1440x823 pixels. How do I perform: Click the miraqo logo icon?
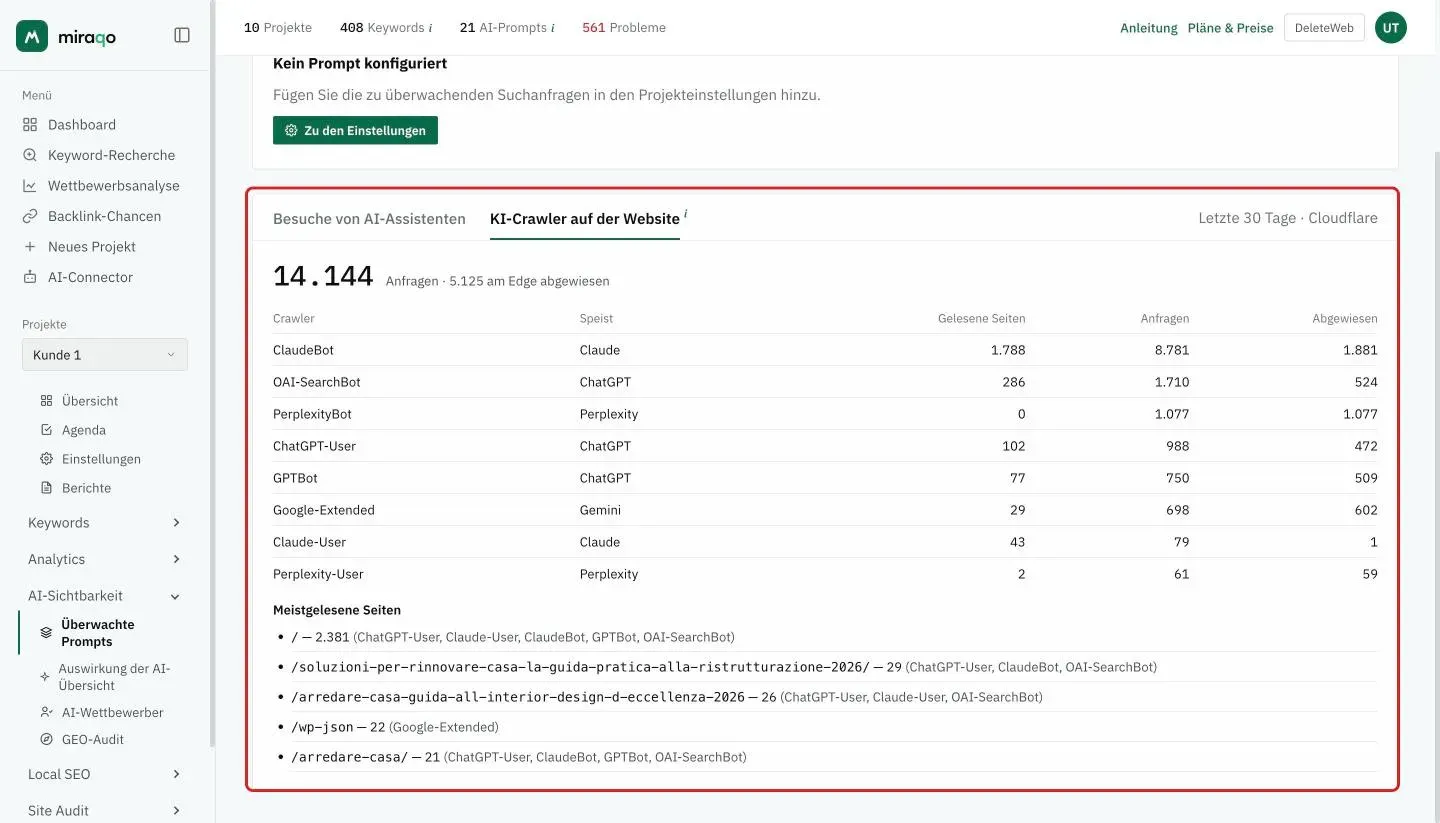(32, 36)
